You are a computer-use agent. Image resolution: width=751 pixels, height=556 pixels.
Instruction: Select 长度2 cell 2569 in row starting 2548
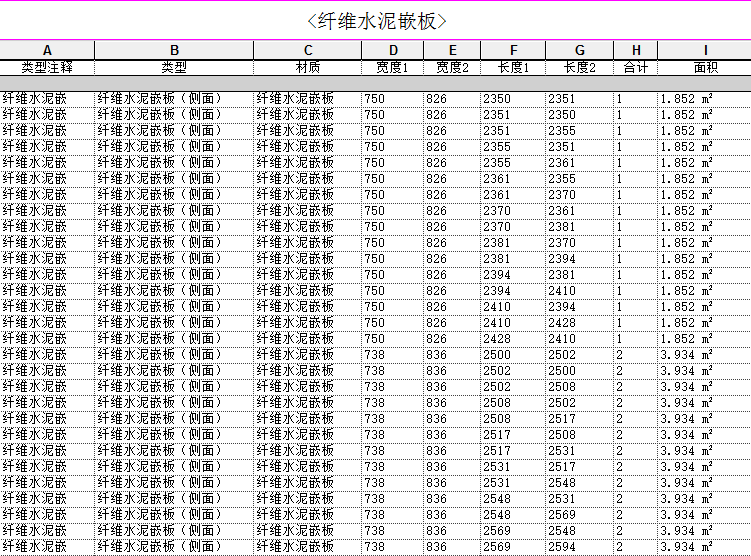tap(580, 515)
